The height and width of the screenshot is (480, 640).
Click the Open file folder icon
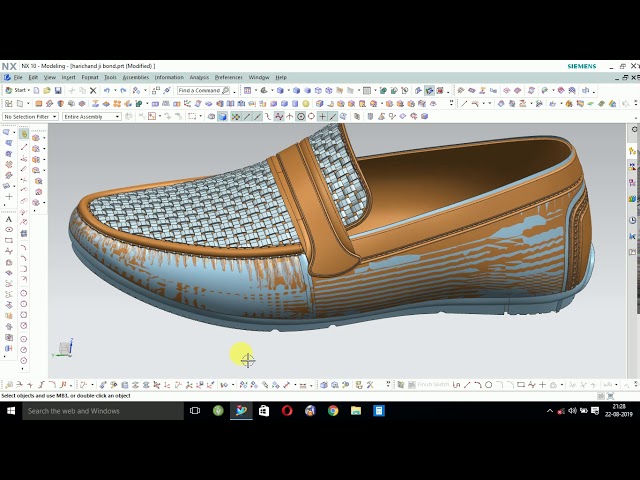[47, 91]
